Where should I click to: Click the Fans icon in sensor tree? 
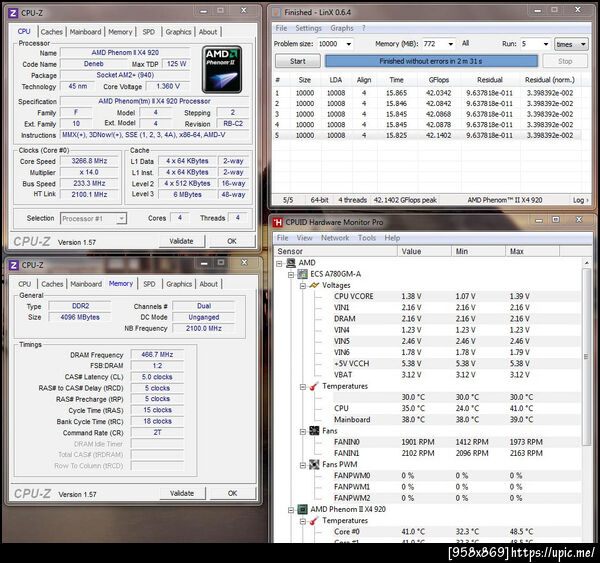coord(314,431)
